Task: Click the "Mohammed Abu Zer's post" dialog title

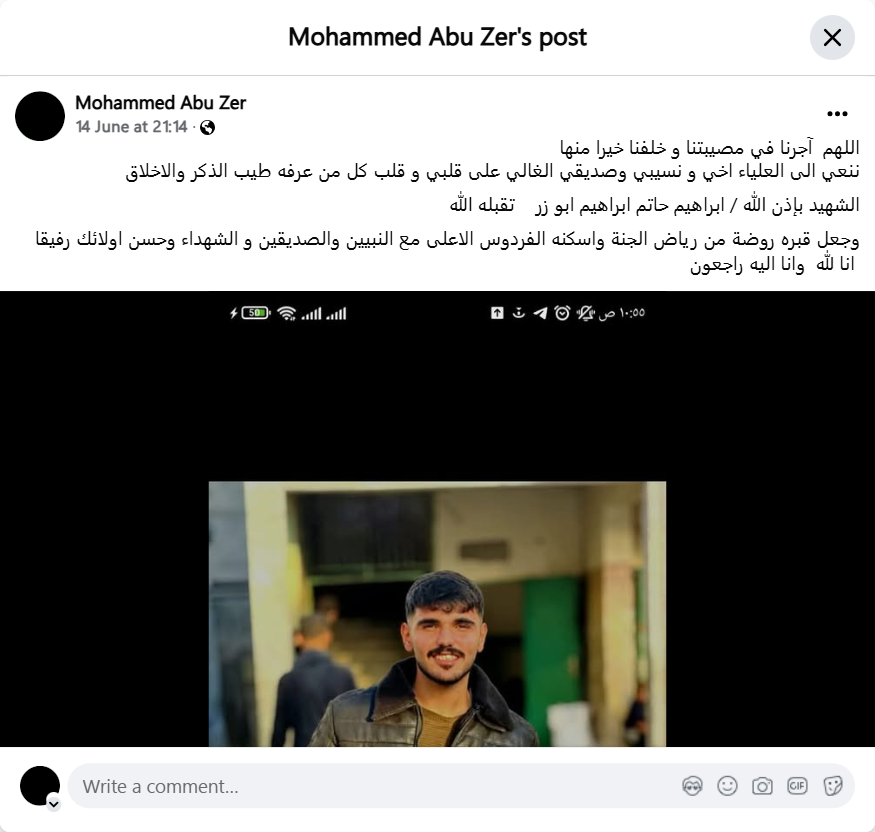Action: tap(438, 37)
